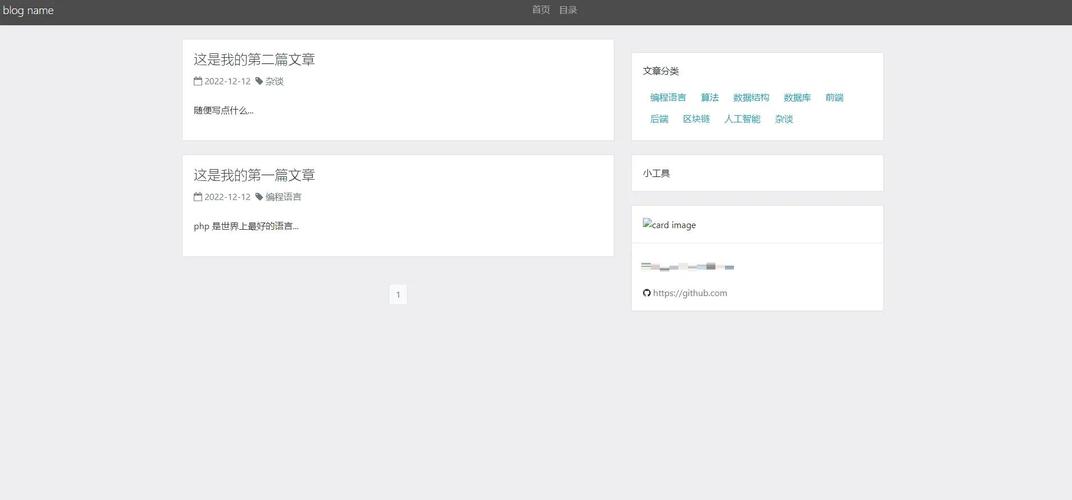
Task: Select the 数据结构 category link
Action: pos(751,98)
